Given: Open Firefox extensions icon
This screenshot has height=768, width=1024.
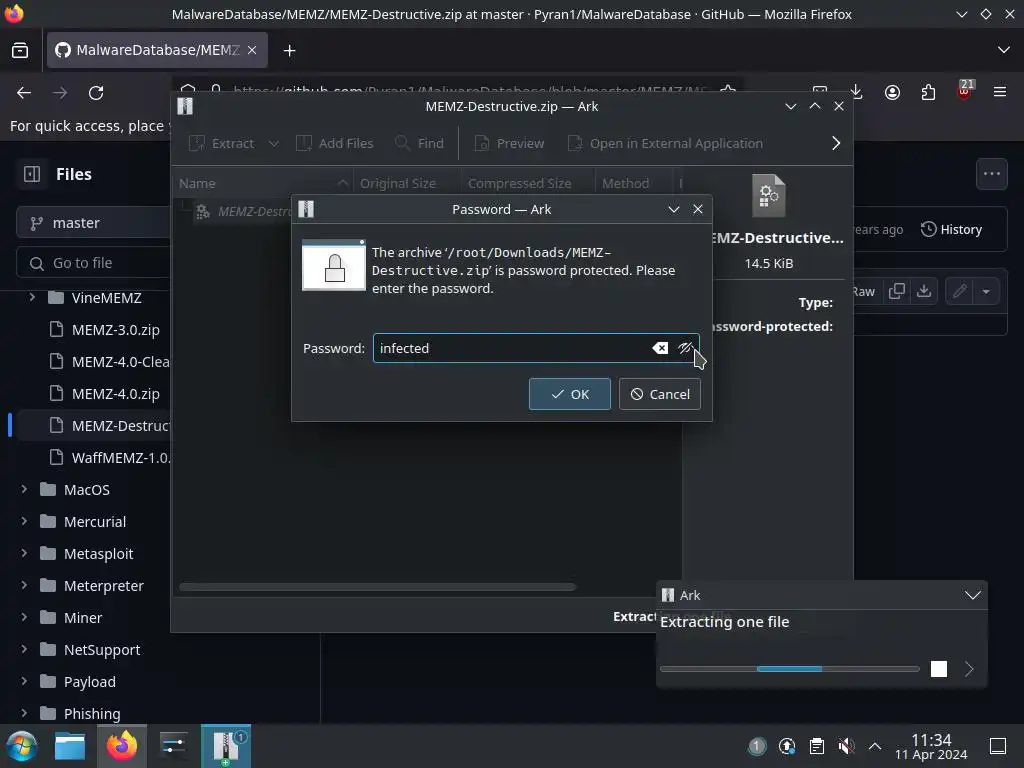Looking at the screenshot, I should [928, 93].
